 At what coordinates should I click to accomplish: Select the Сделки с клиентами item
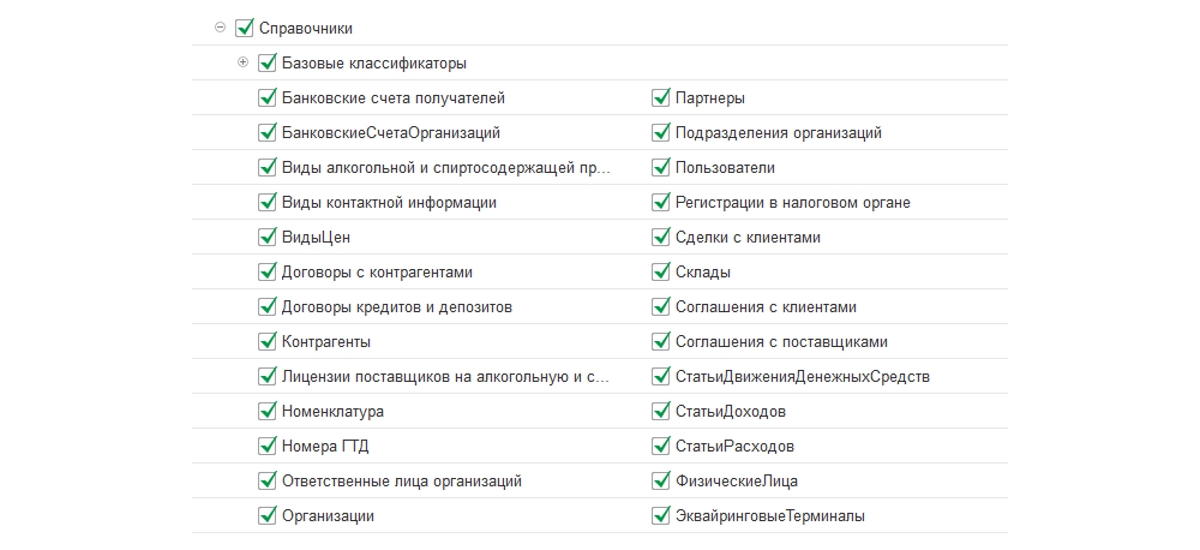tap(748, 237)
